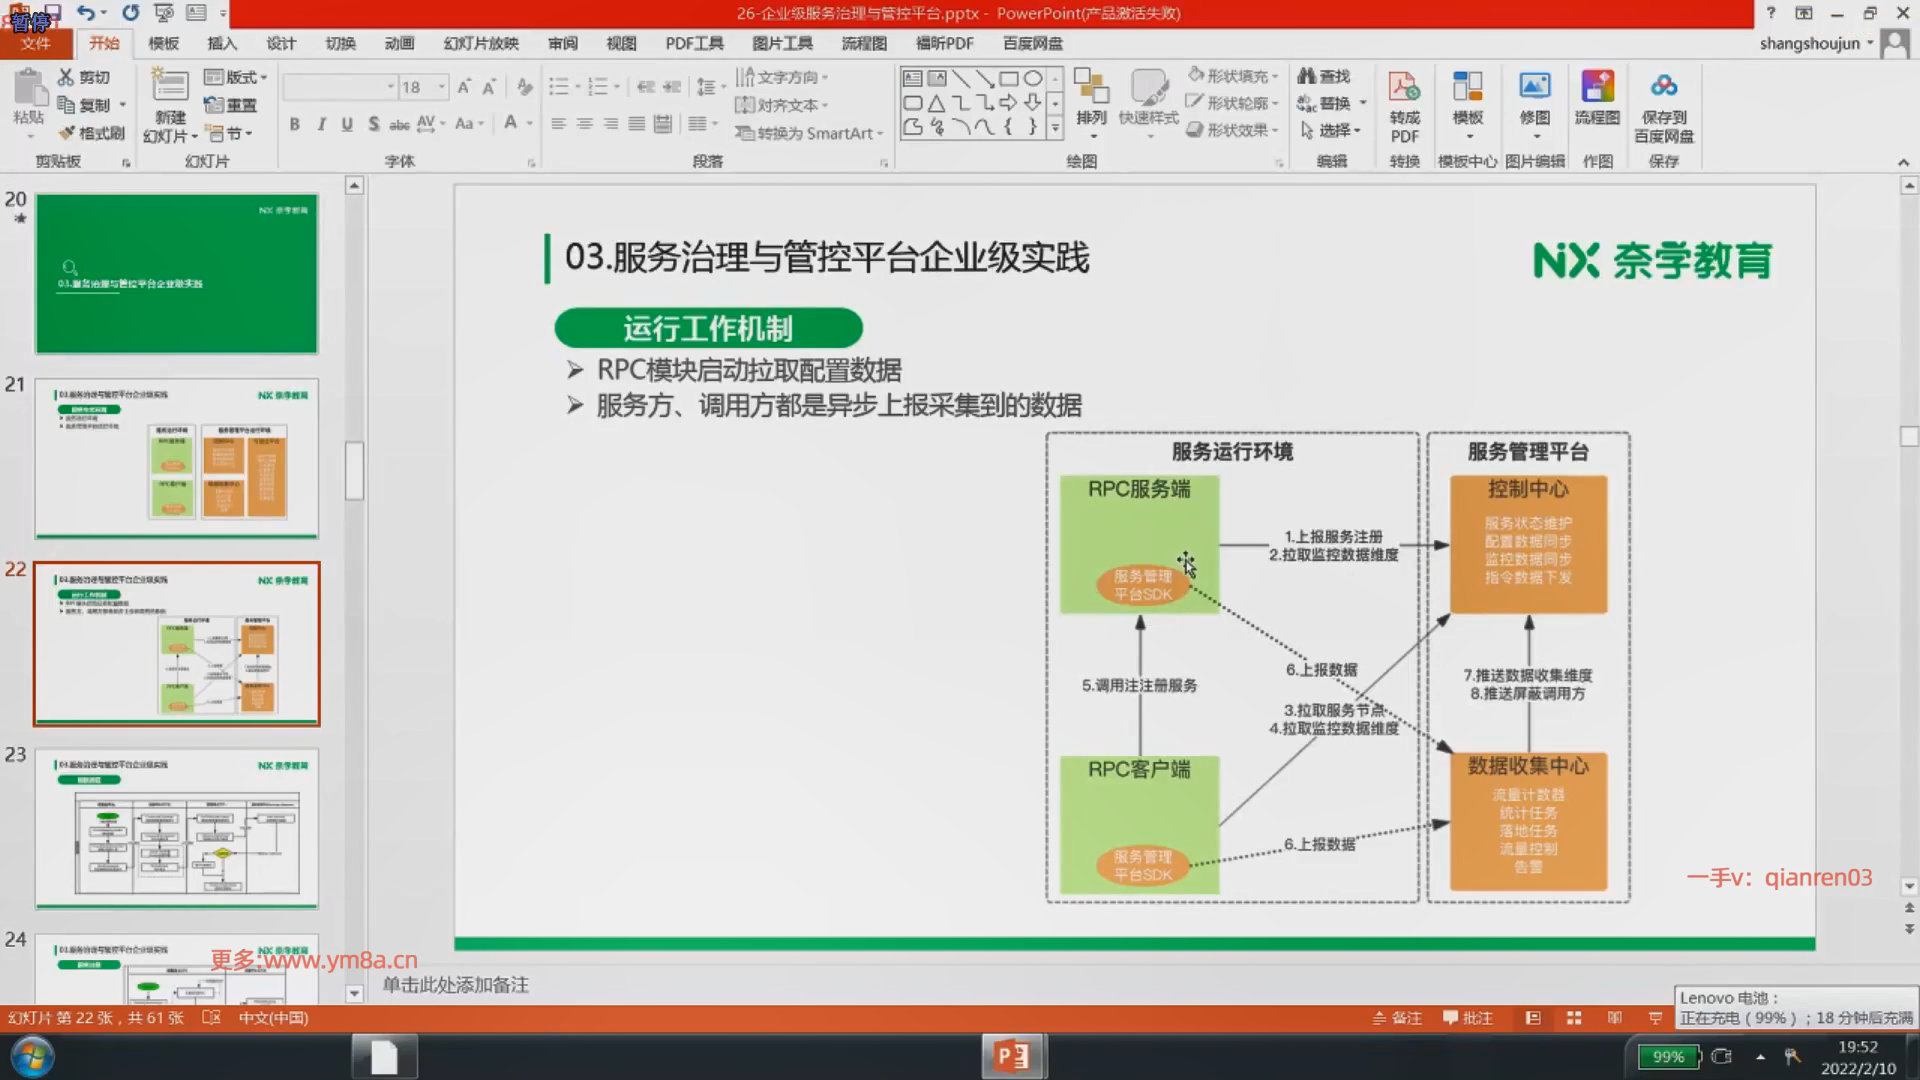Click the New Slide icon

pyautogui.click(x=169, y=88)
